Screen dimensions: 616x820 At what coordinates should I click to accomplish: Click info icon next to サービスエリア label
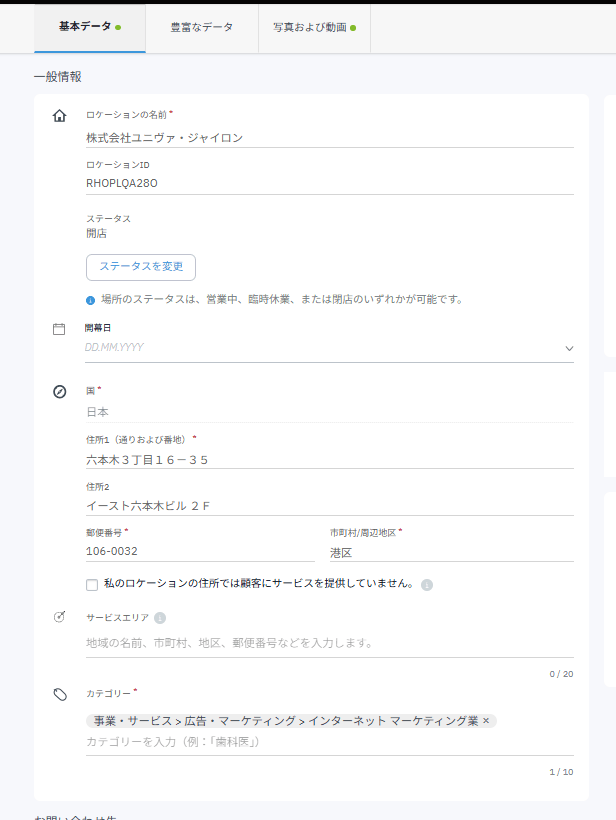coord(160,618)
